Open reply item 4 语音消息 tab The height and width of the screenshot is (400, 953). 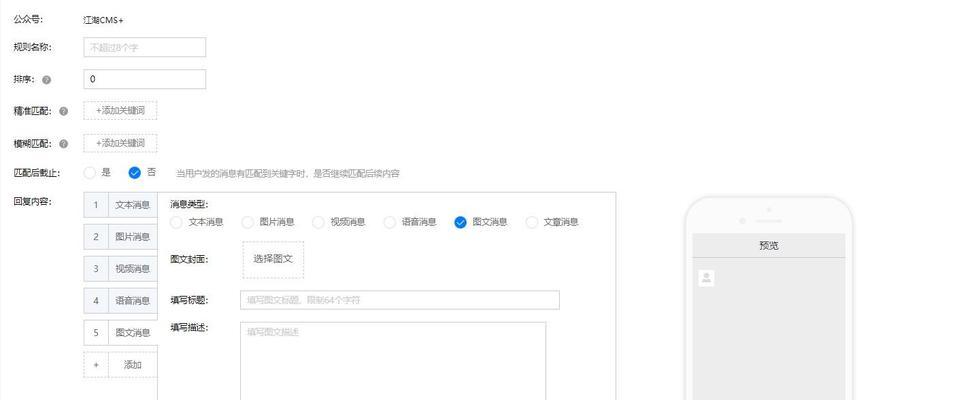pyautogui.click(x=120, y=300)
